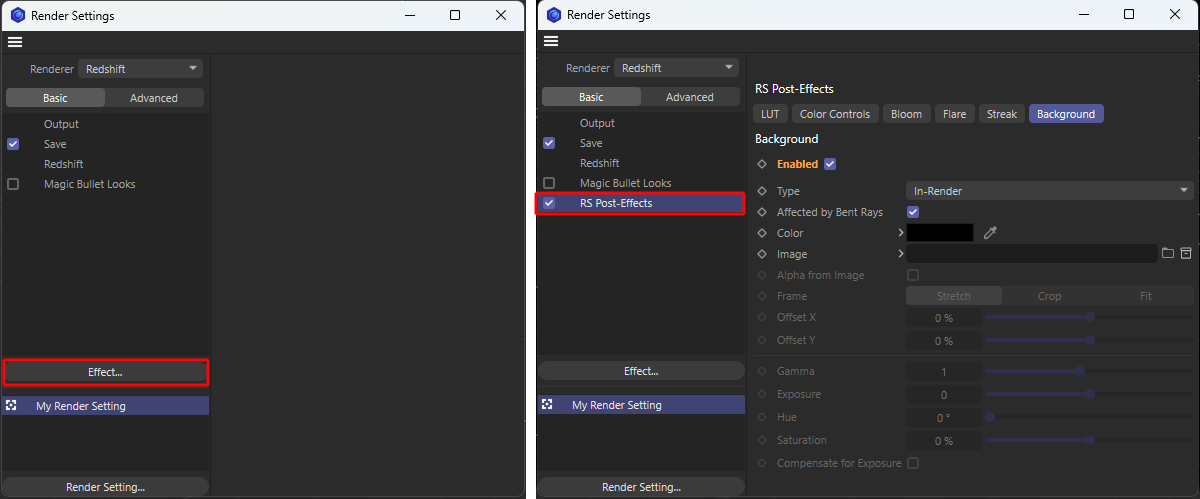Screen dimensions: 1200x499
Task: Uncheck the Enabled checkbox under Background
Action: (x=830, y=164)
